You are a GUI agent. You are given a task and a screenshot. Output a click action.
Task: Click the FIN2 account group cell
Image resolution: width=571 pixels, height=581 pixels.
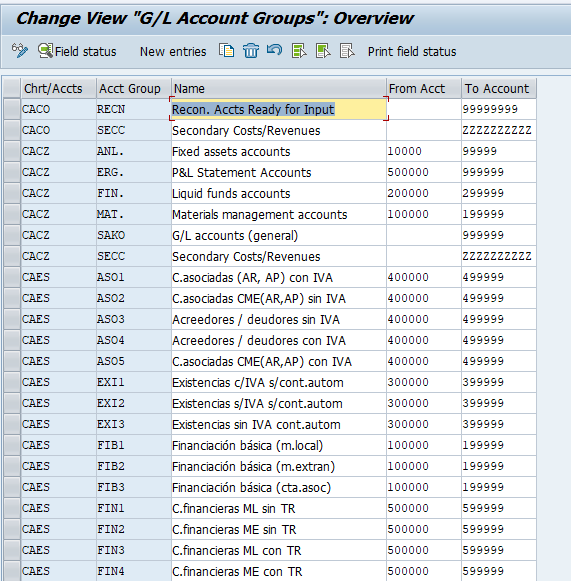point(133,529)
